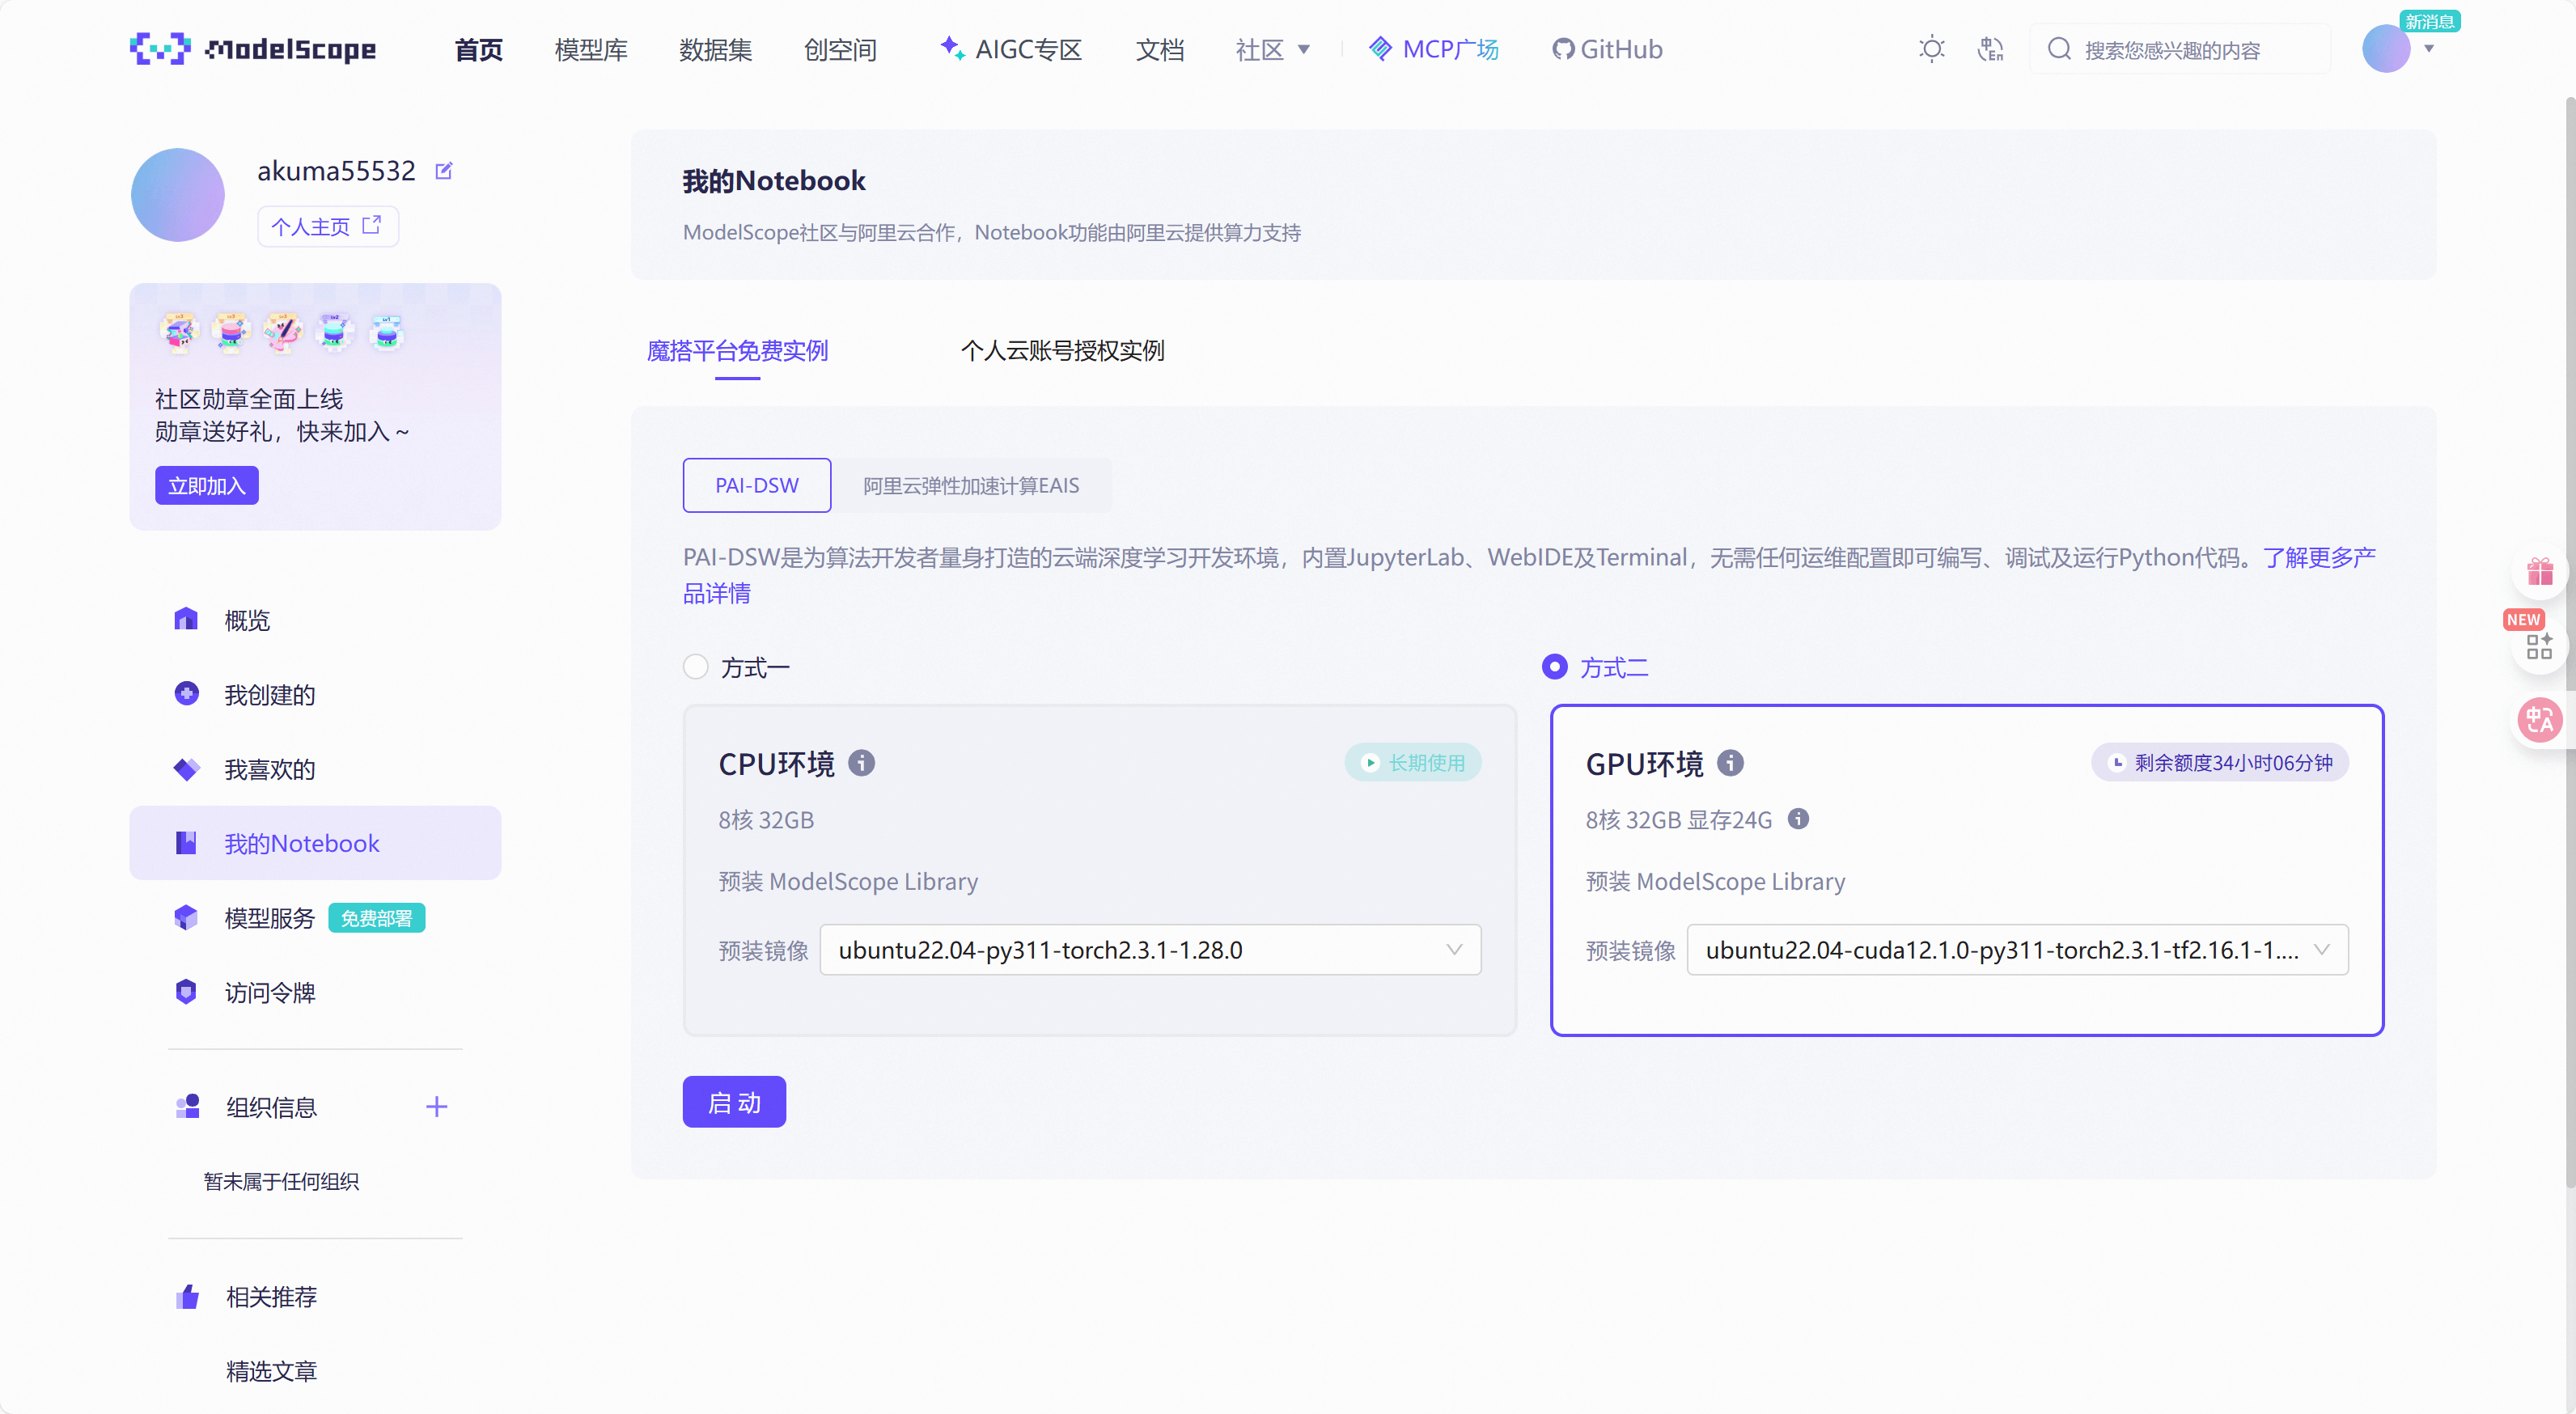This screenshot has width=2576, height=1414.
Task: Switch to 阿里云弹性加速计算EAIS option
Action: tap(970, 486)
